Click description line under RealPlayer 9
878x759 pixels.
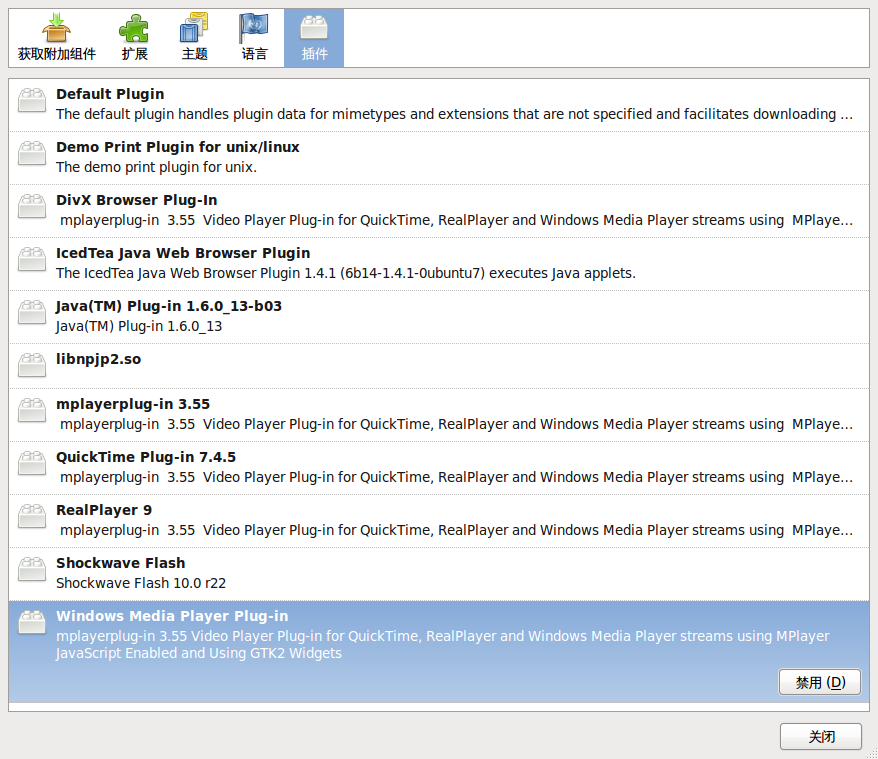(x=456, y=530)
